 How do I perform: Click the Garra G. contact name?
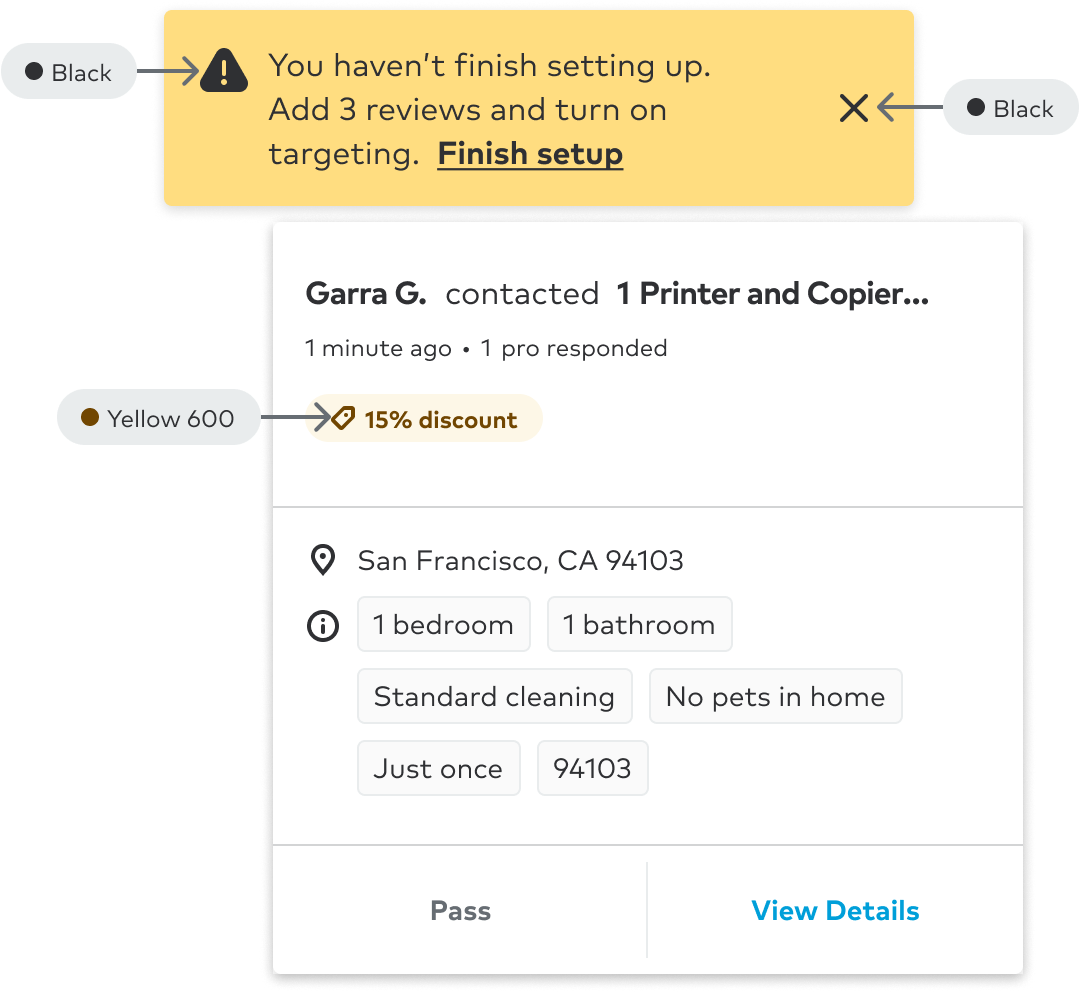pyautogui.click(x=364, y=293)
